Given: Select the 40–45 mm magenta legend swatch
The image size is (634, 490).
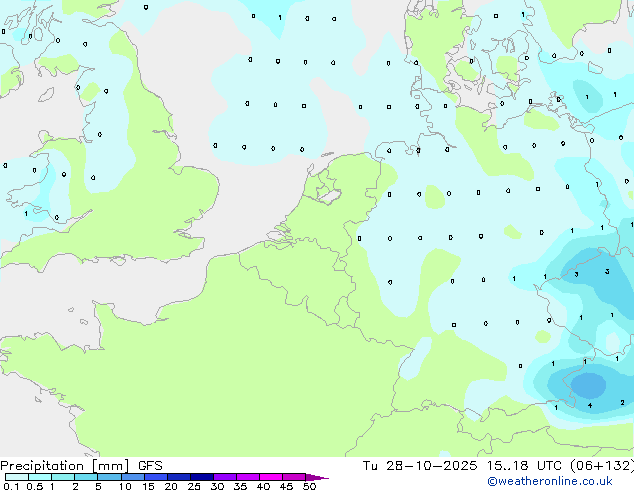Looking at the screenshot, I should [271, 477].
